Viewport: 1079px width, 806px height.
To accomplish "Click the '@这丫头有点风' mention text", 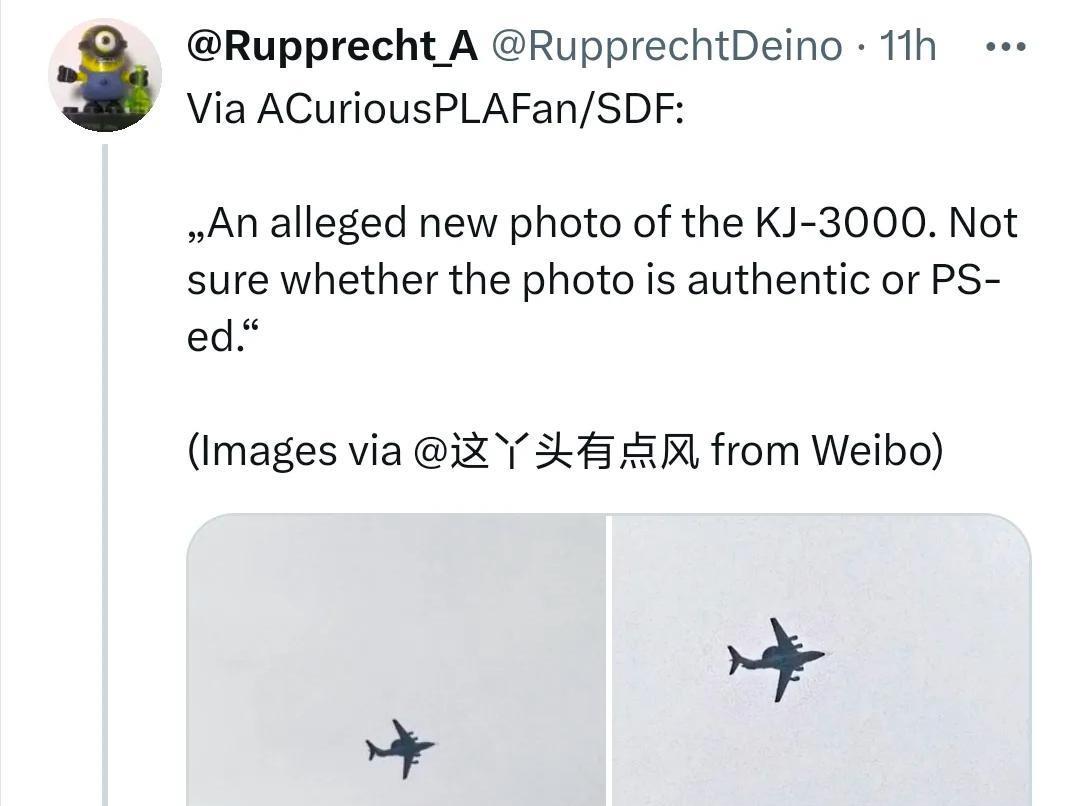I will click(557, 452).
